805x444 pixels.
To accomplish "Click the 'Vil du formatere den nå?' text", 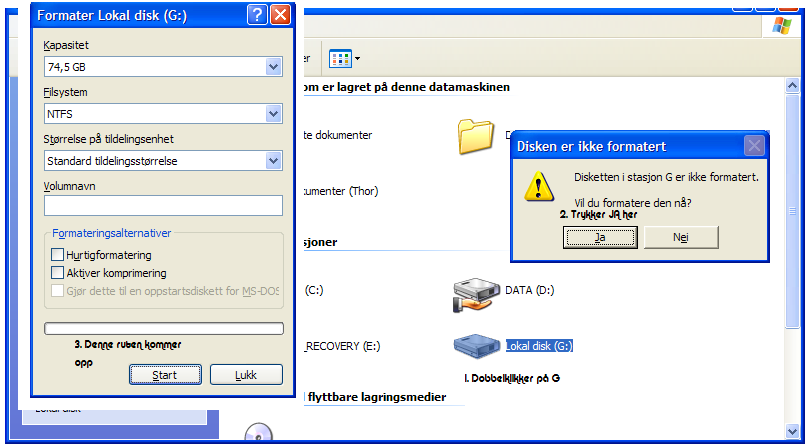I will pos(632,203).
